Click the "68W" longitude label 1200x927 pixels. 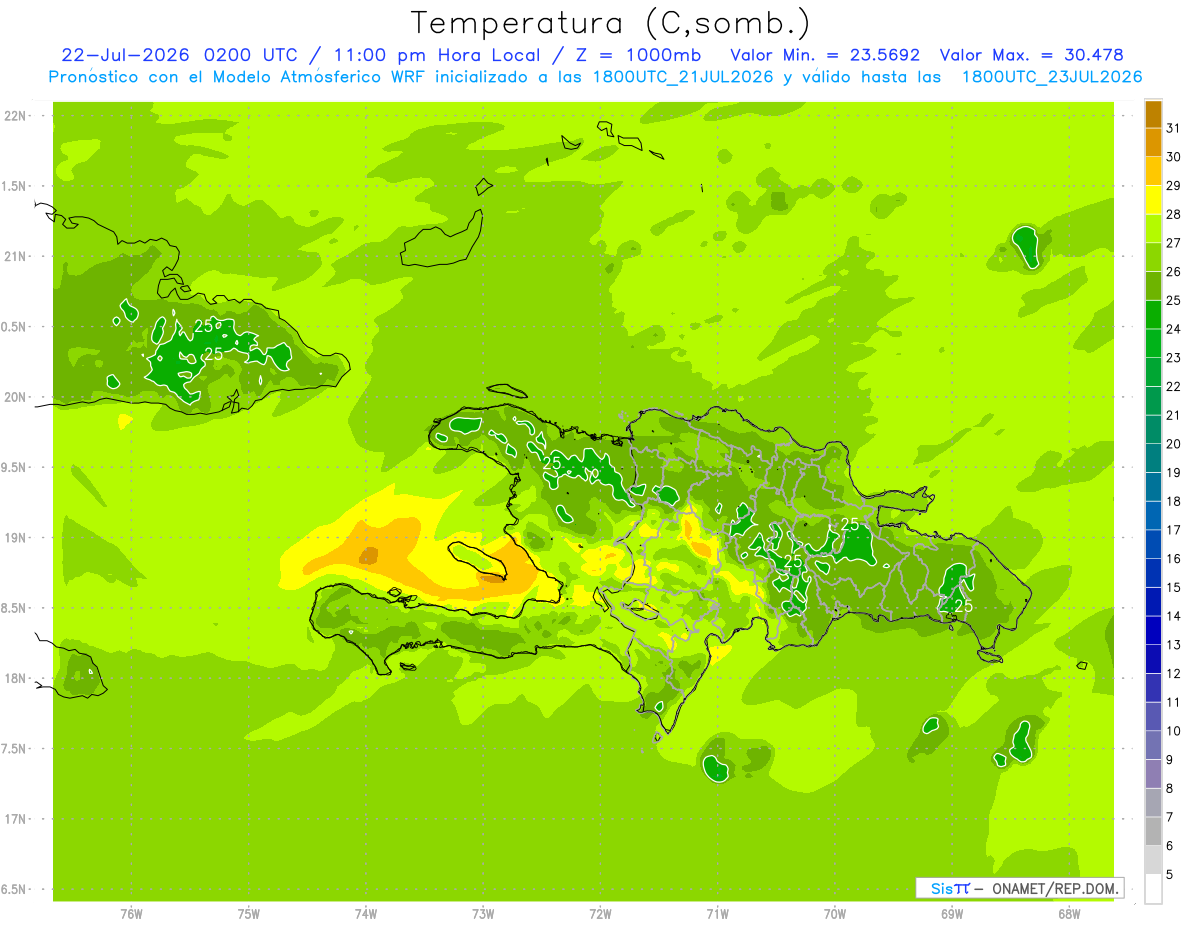(1069, 913)
